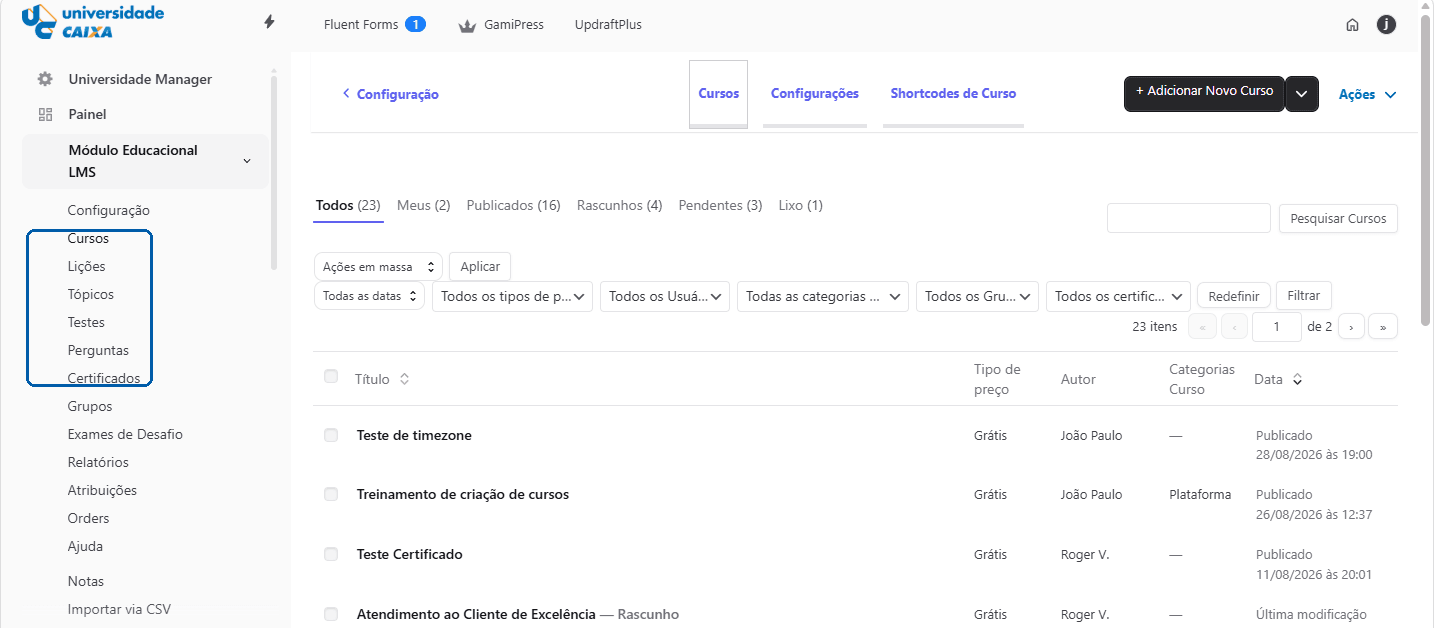Open Fluent Forms in the top bar
This screenshot has width=1435, height=628.
click(x=361, y=24)
